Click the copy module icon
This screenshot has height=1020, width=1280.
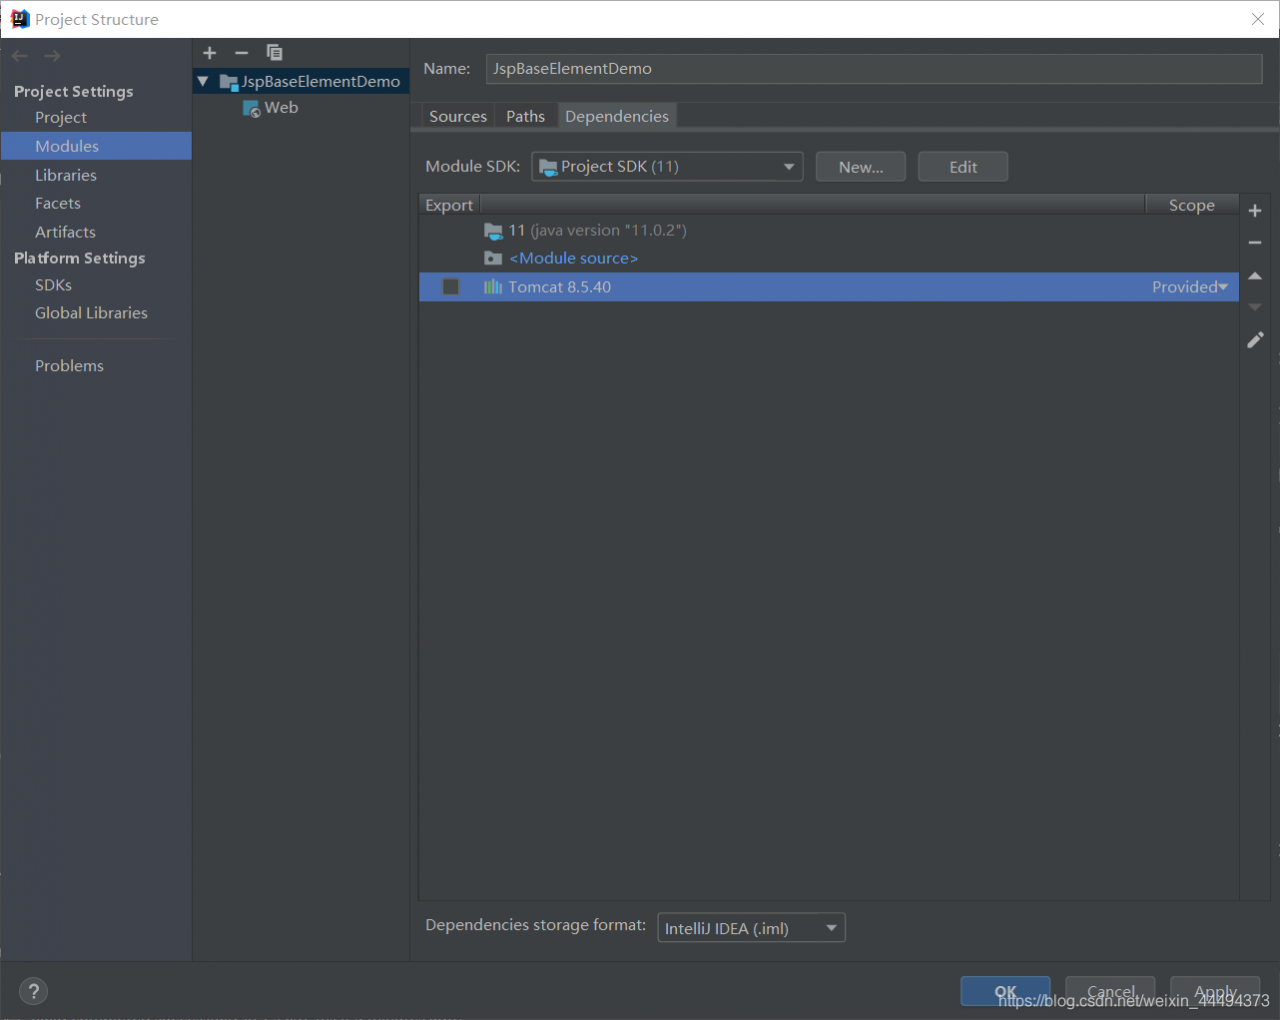274,53
